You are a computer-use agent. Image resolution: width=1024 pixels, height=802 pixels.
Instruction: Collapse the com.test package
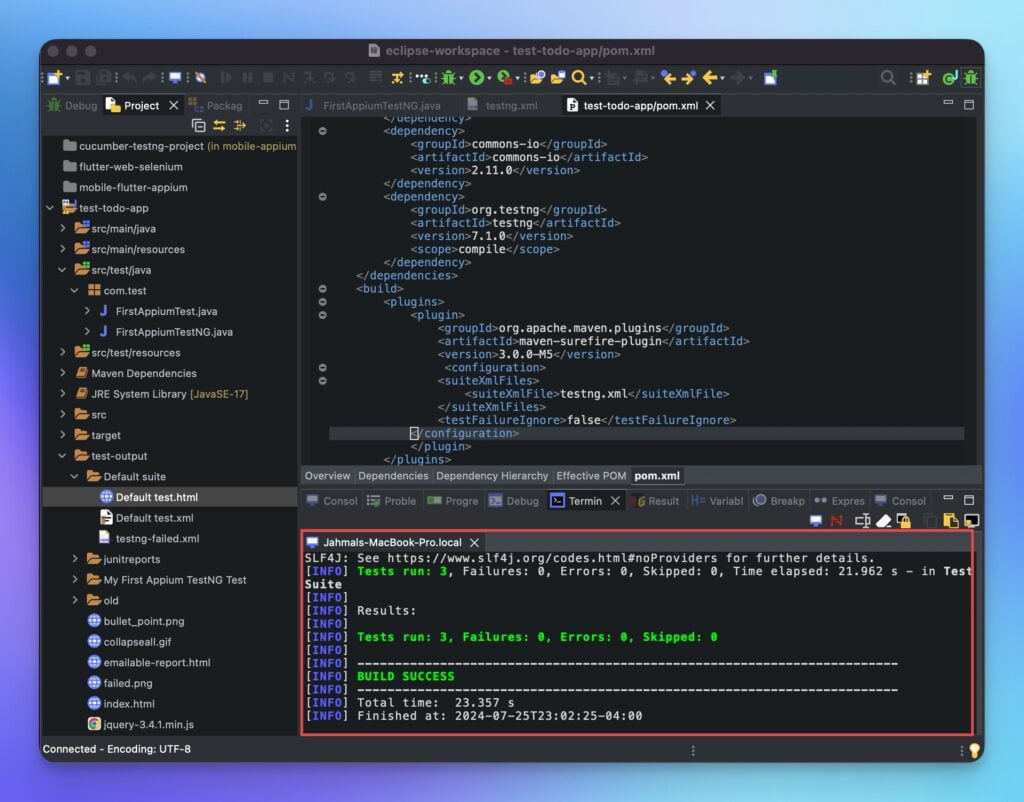coord(75,291)
